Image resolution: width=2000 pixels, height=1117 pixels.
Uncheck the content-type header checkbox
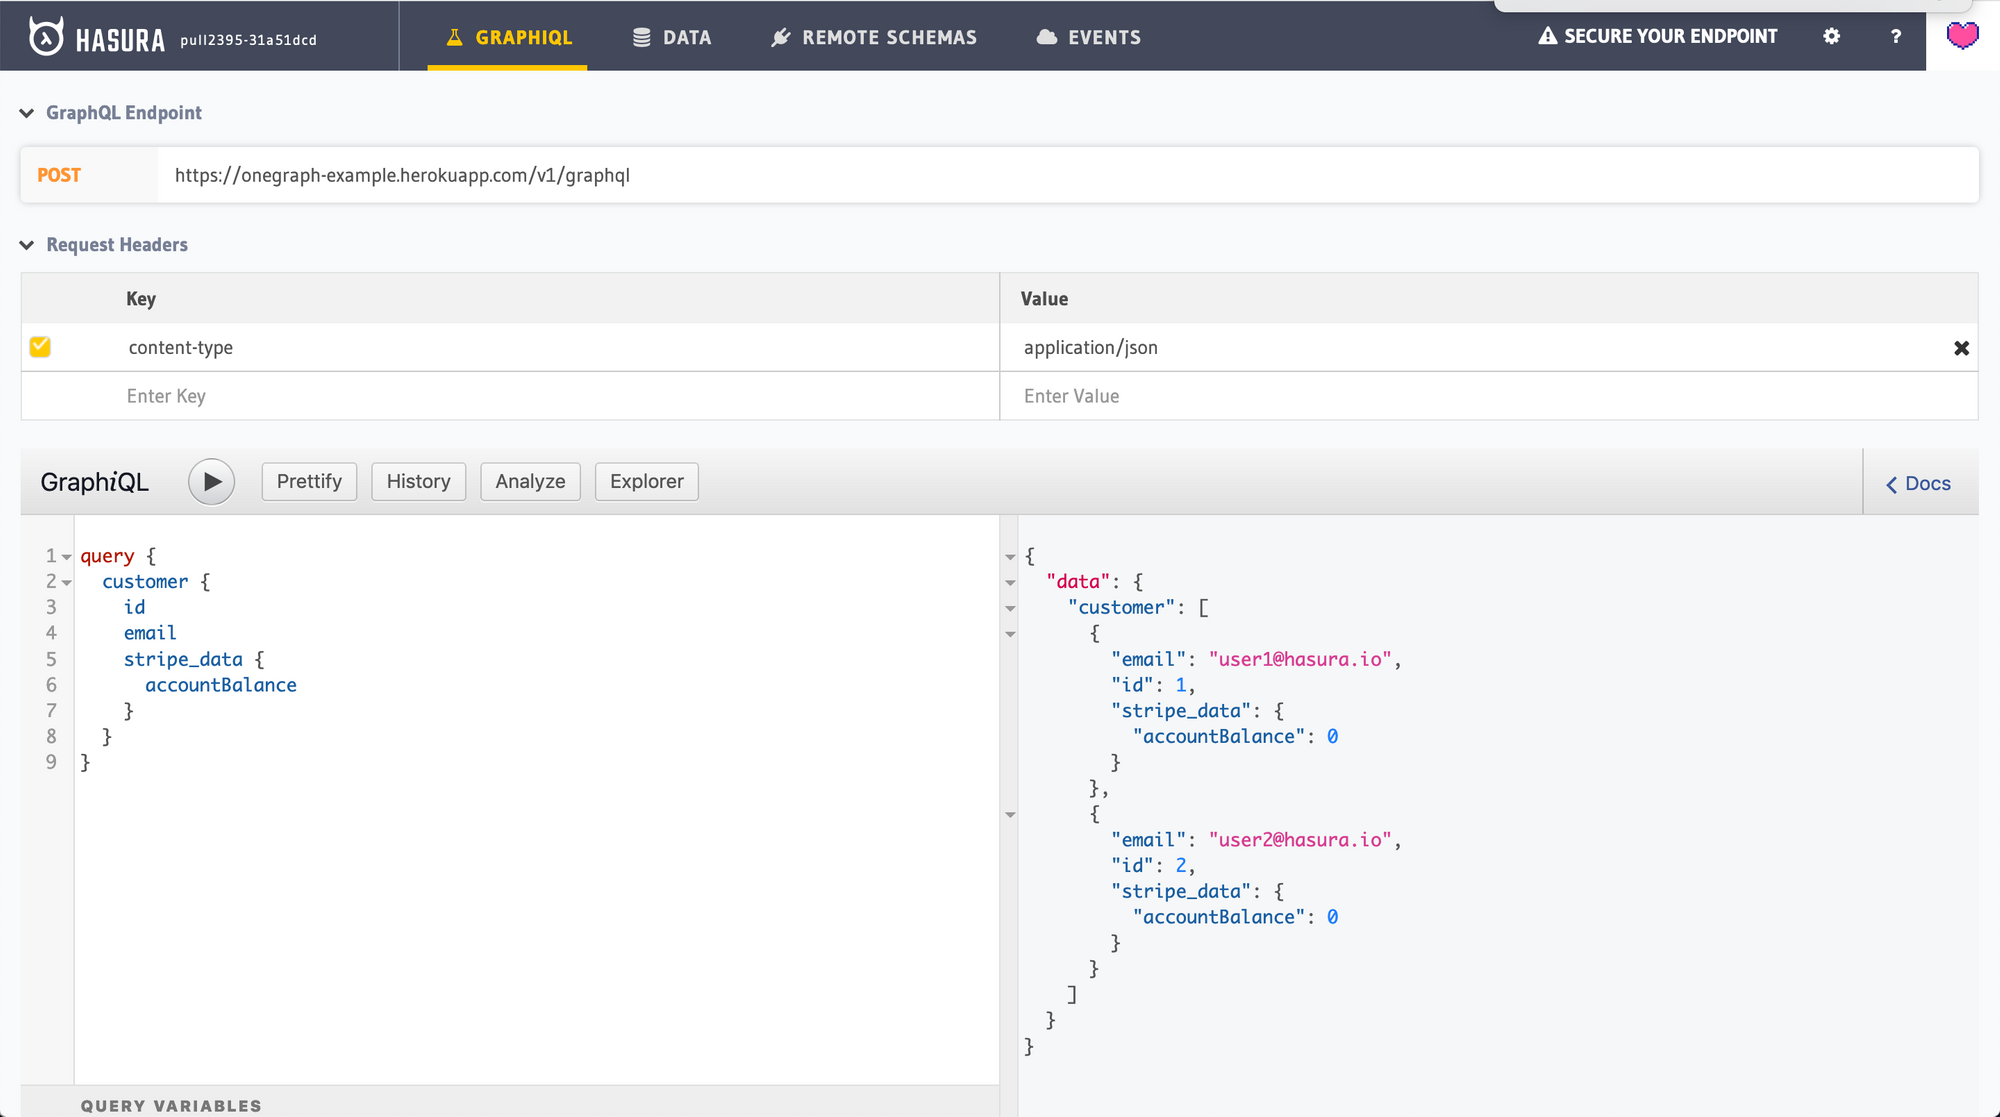pos(40,347)
